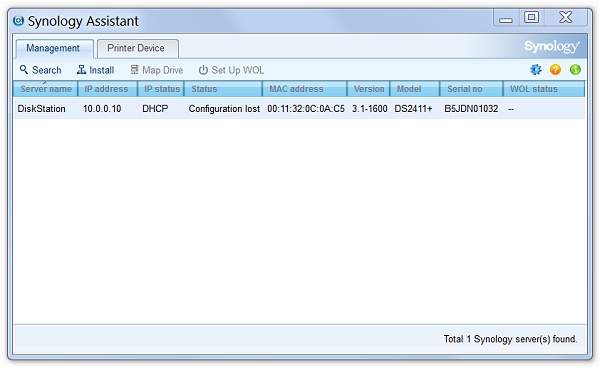Sort by MAC address column header
This screenshot has height=368, width=600.
[305, 89]
